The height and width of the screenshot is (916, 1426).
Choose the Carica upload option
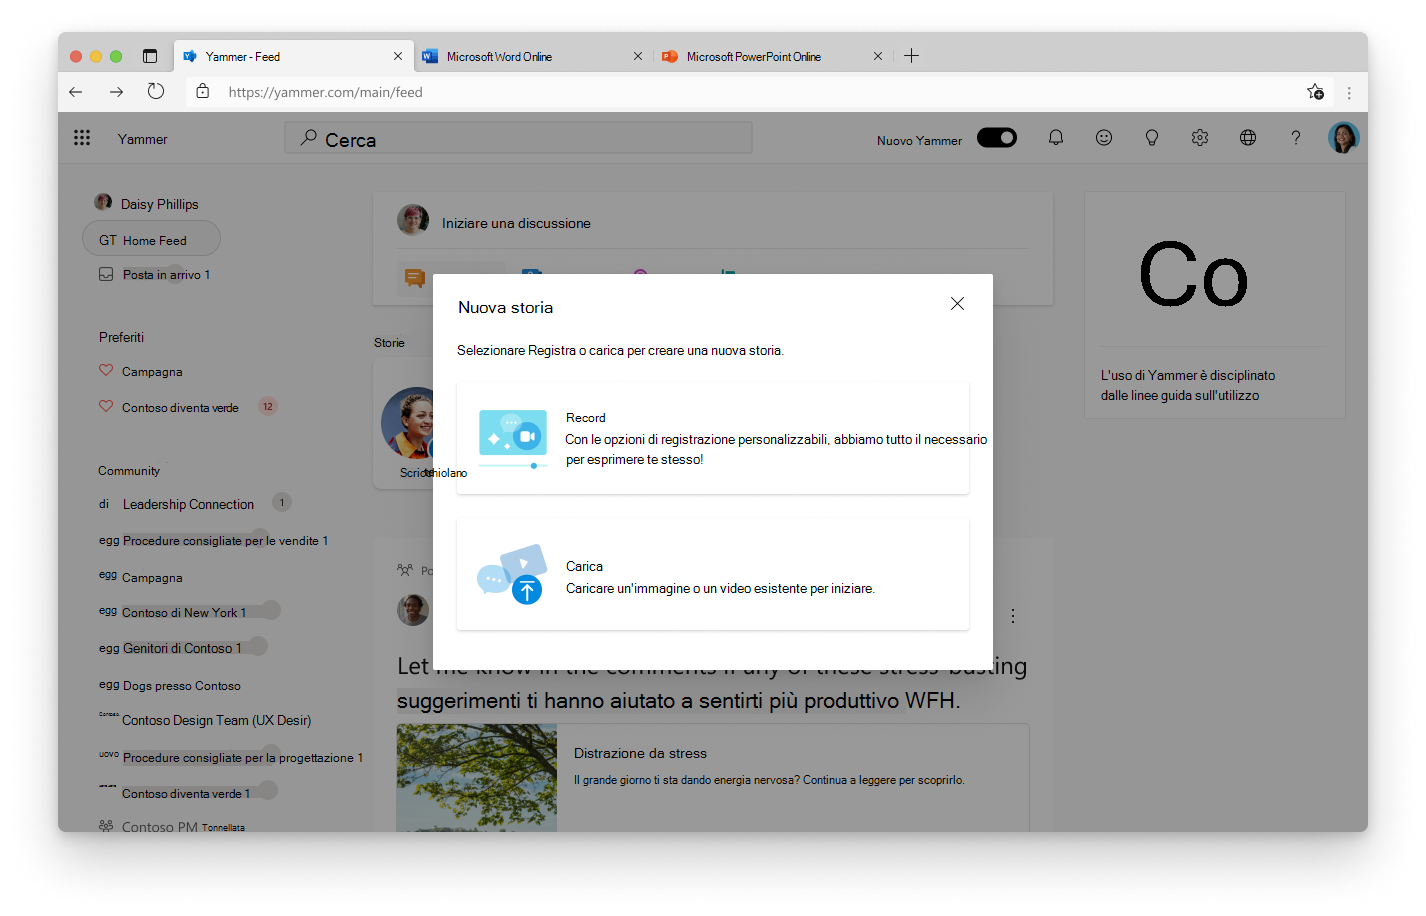click(x=713, y=575)
